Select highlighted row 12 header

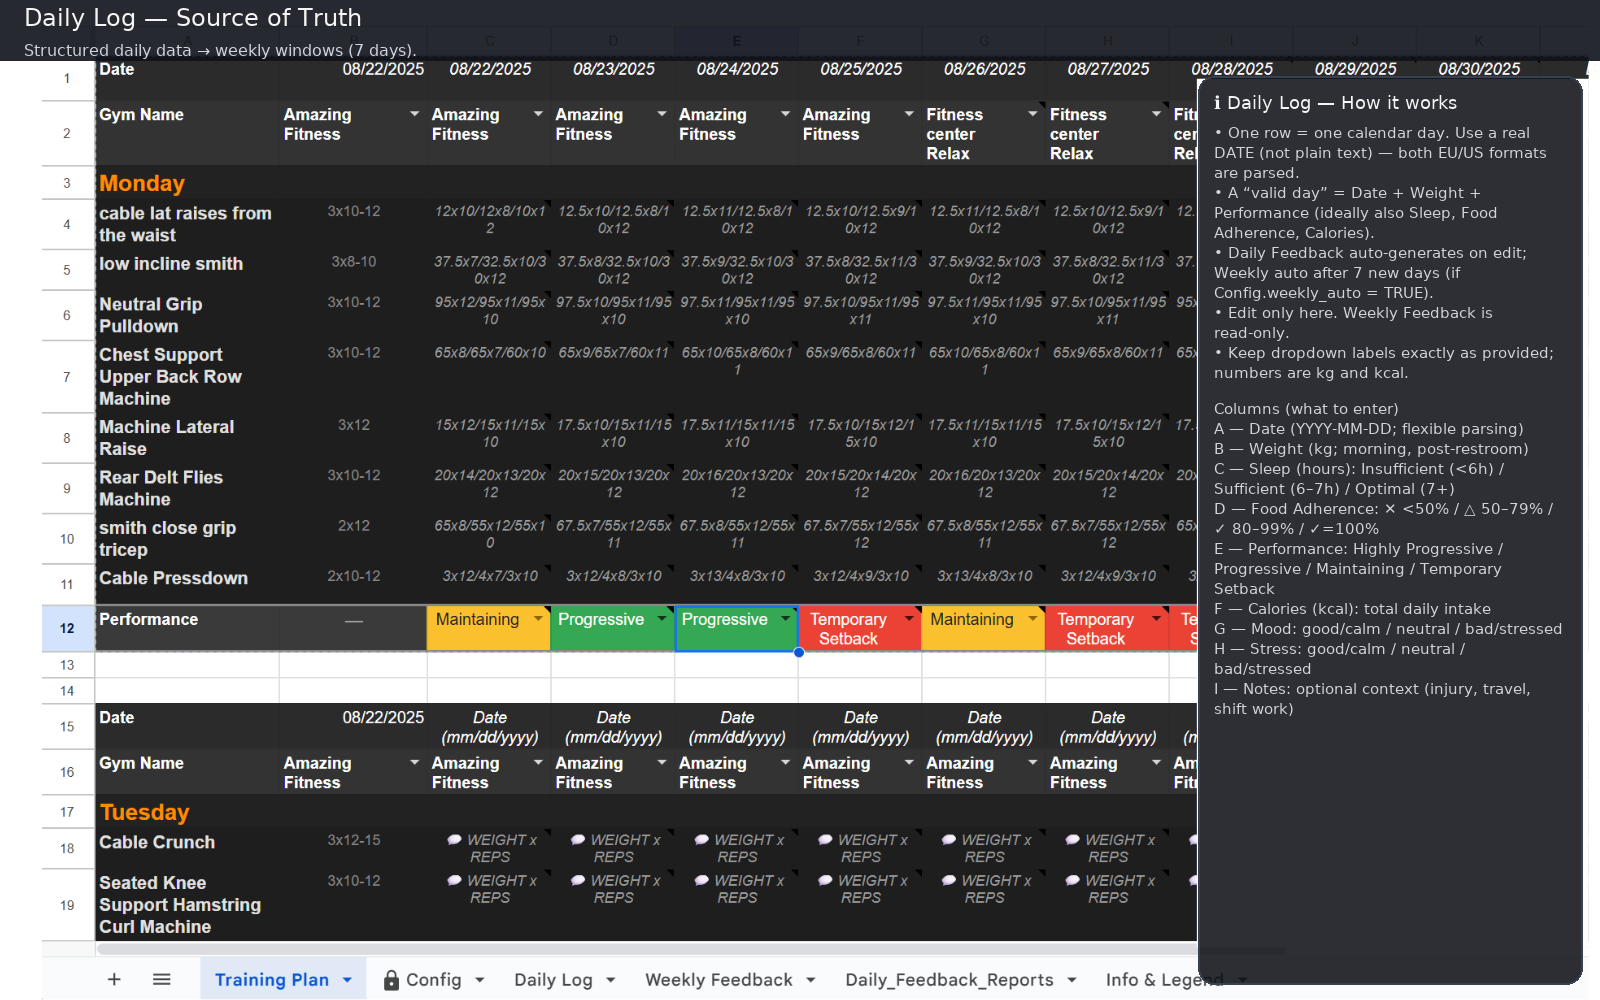[x=67, y=628]
